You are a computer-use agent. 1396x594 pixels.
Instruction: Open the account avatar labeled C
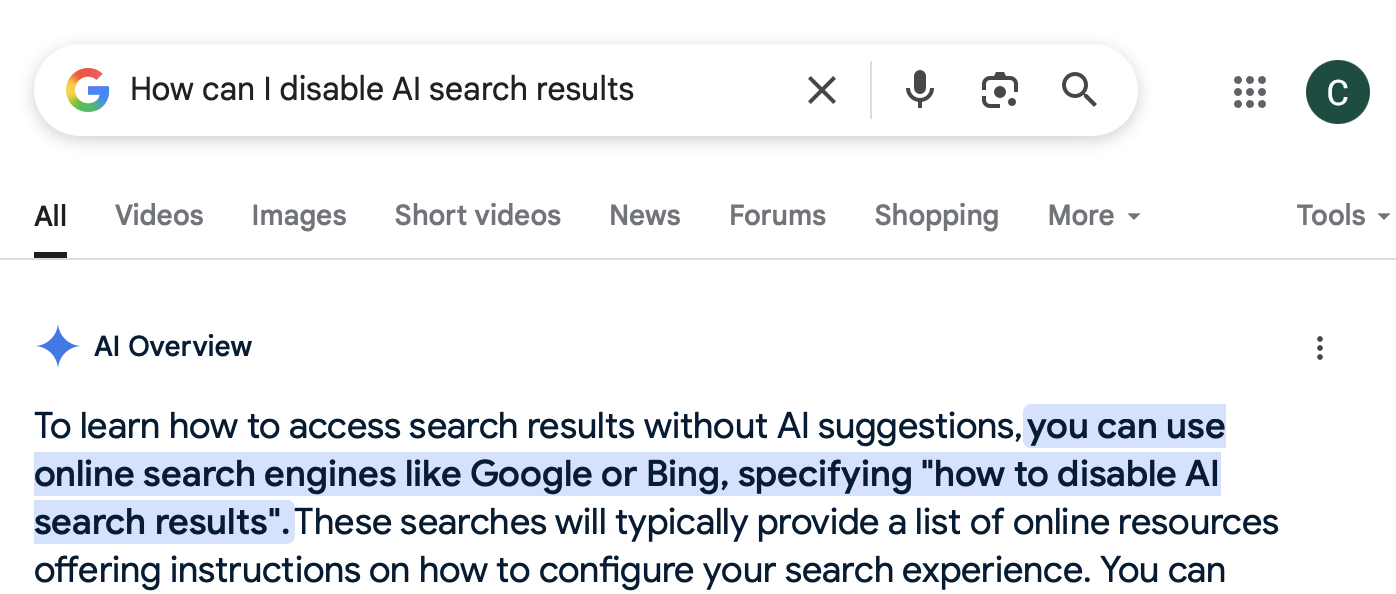1337,91
